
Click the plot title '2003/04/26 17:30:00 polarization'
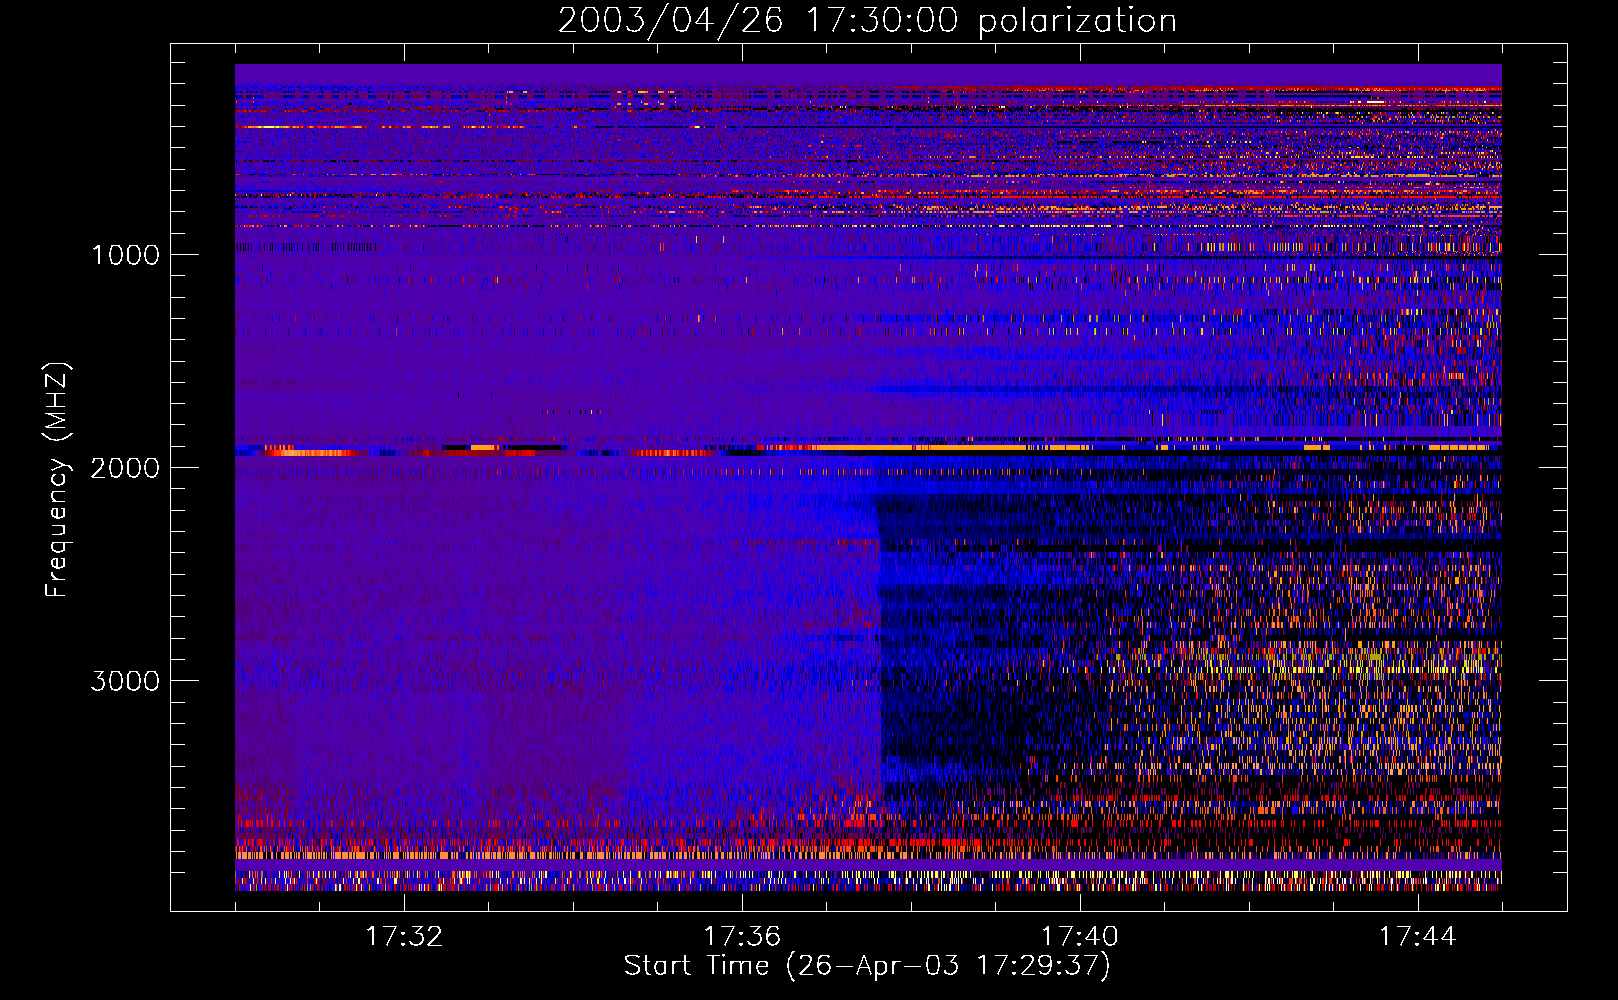(x=867, y=21)
